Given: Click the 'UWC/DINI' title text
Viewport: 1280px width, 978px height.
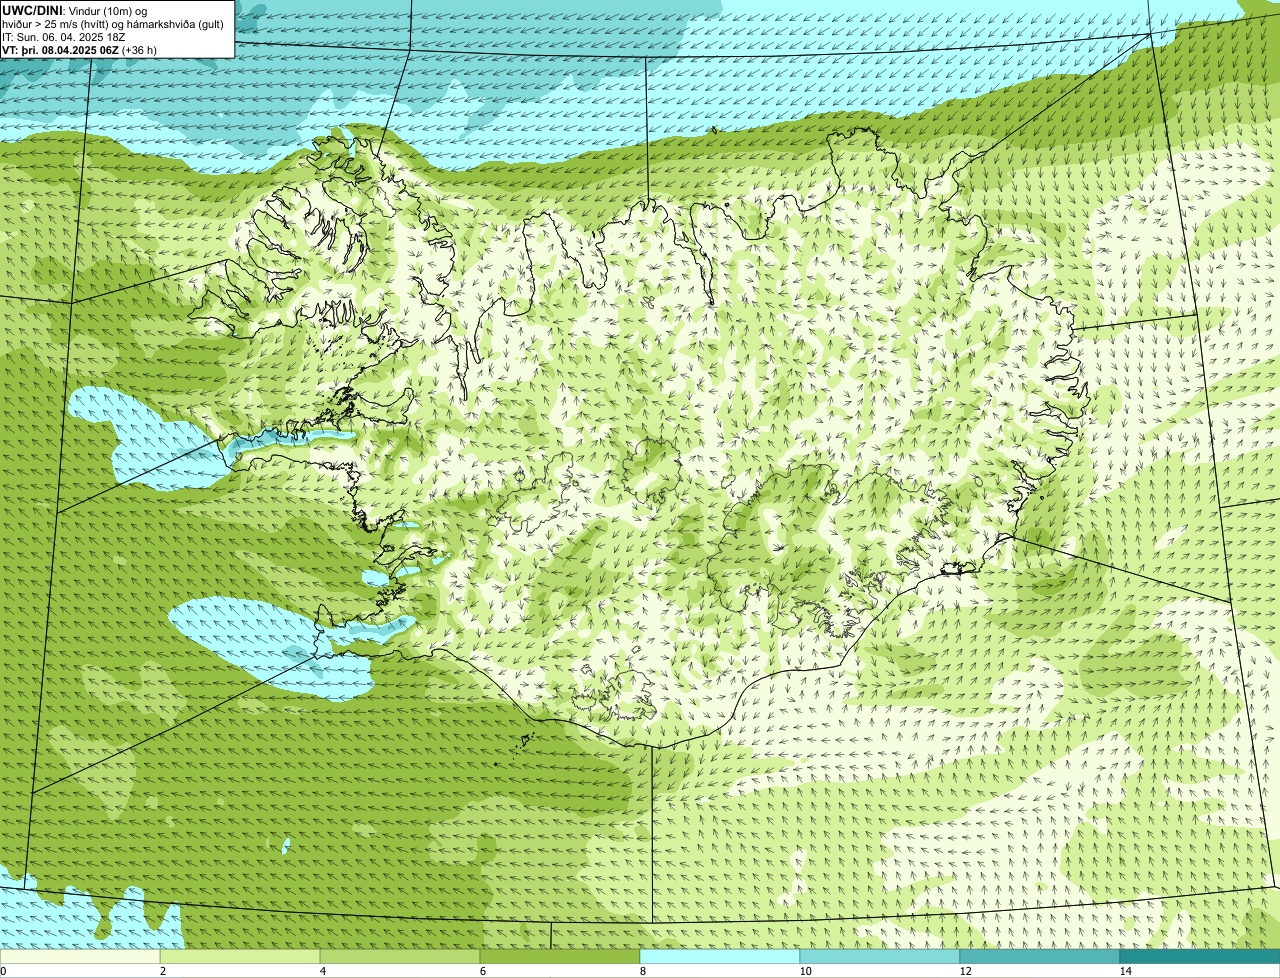Looking at the screenshot, I should coord(33,10).
